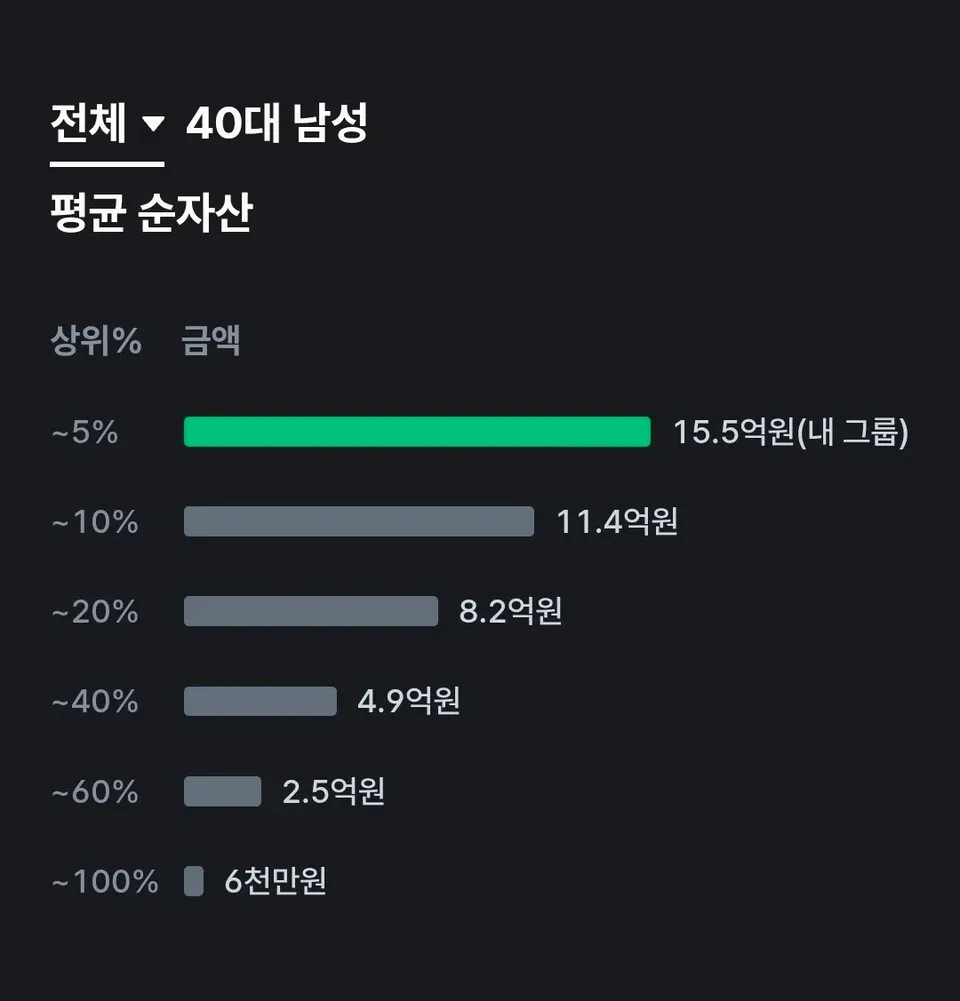Screen dimensions: 960x1001
Task: Select the gray ~60% bar
Action: (x=223, y=791)
